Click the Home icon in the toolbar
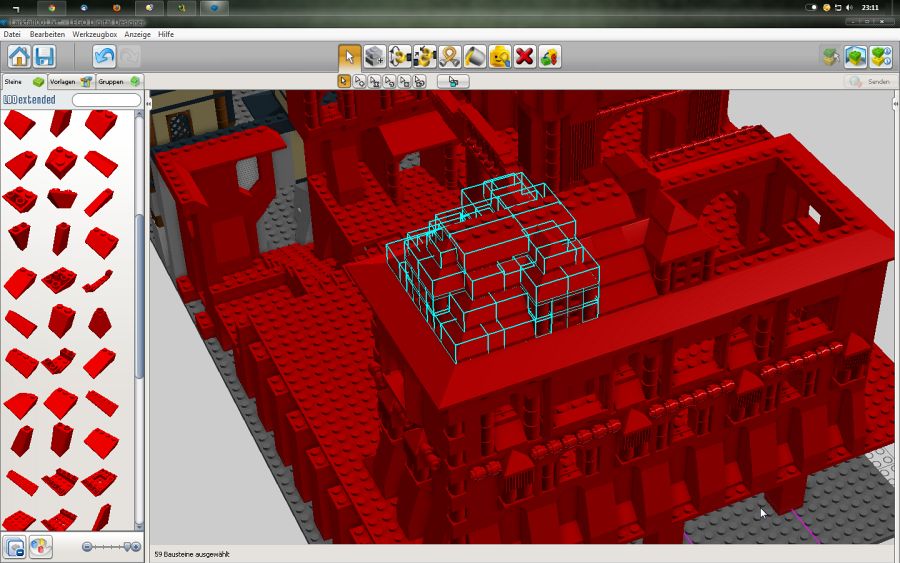Screen dimensions: 900x563 click(19, 56)
